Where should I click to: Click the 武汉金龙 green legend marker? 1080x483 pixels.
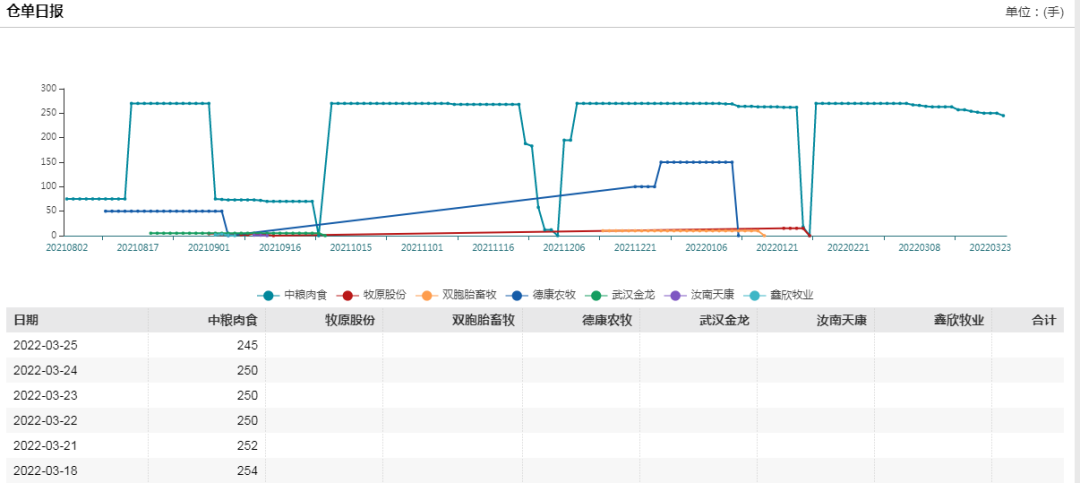tap(596, 295)
